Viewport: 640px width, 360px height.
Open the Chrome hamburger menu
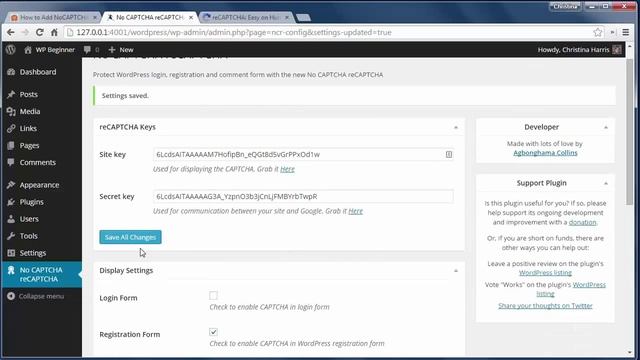[626, 32]
